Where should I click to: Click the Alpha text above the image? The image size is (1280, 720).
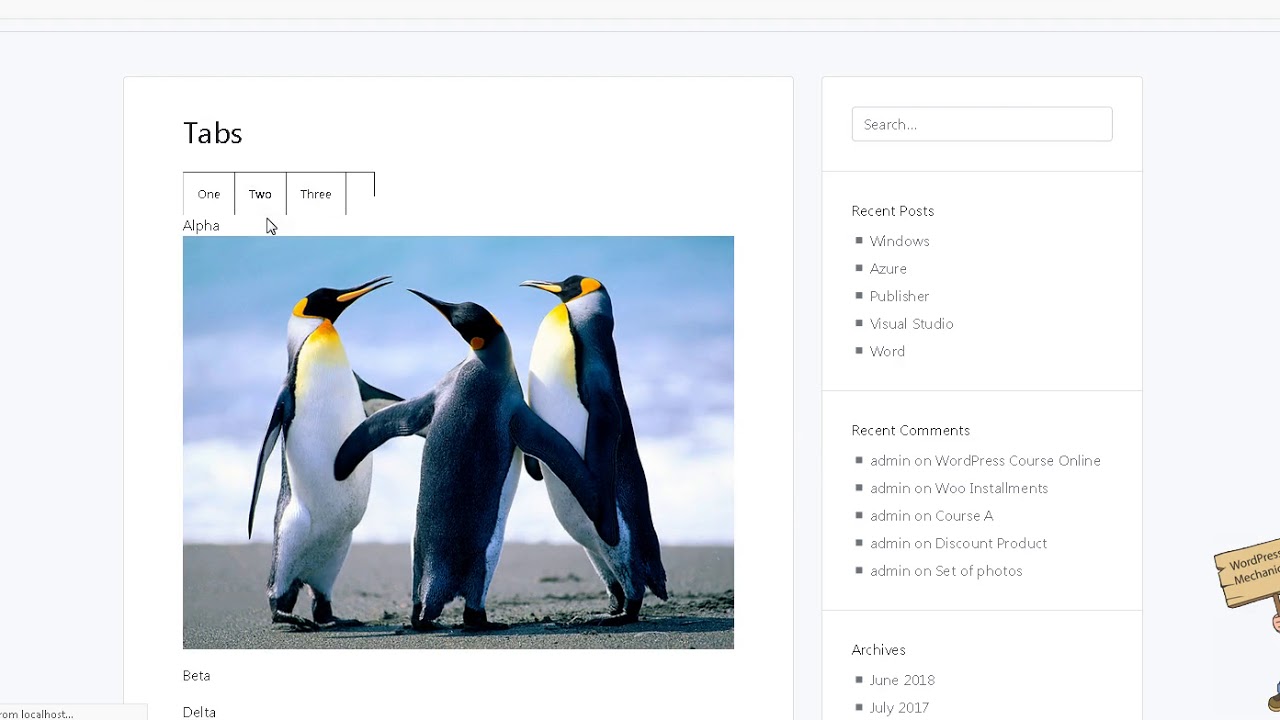click(201, 225)
